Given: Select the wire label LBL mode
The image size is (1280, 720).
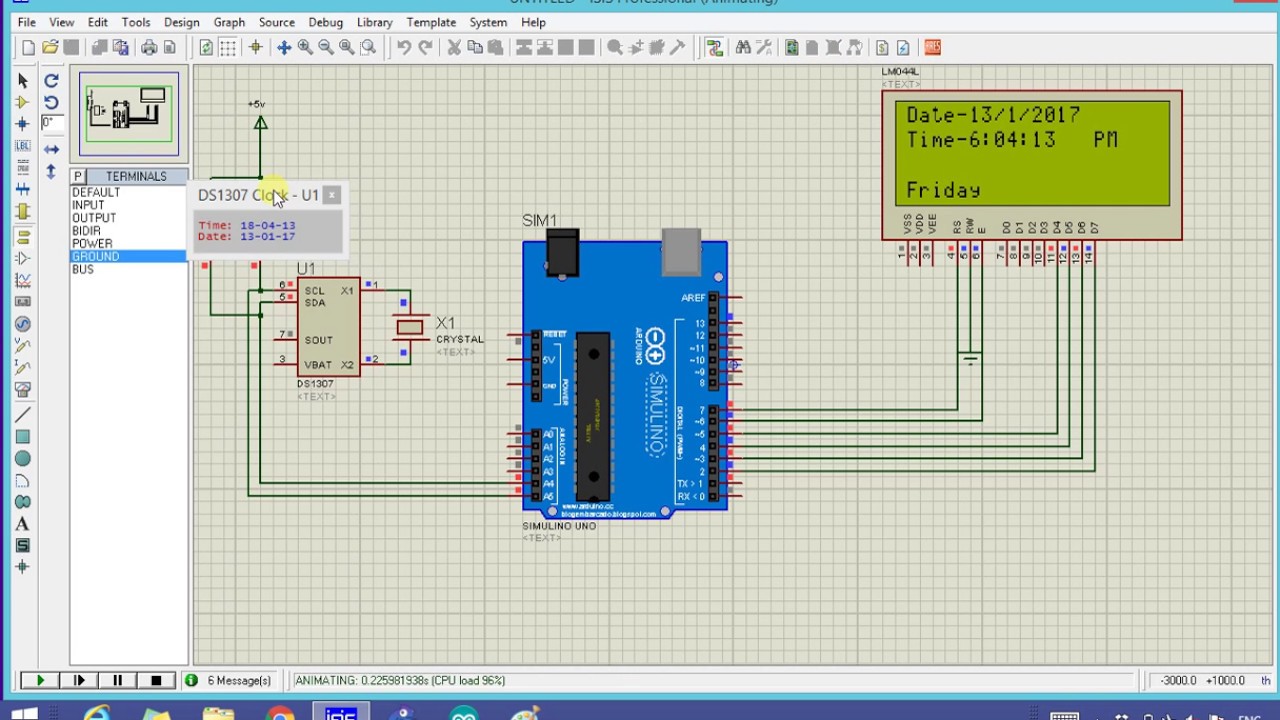Looking at the screenshot, I should [x=23, y=146].
